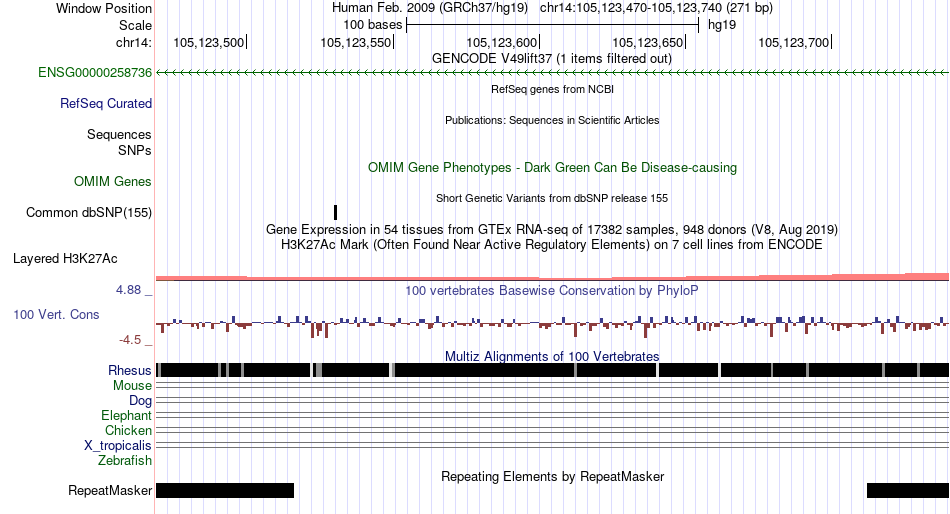The height and width of the screenshot is (514, 950).
Task: Click the black dbSNP variant tick mark
Action: pos(336,212)
